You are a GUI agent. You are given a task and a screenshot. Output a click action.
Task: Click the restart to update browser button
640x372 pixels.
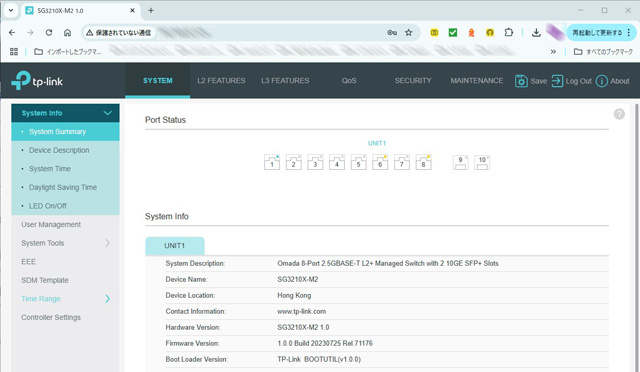601,33
